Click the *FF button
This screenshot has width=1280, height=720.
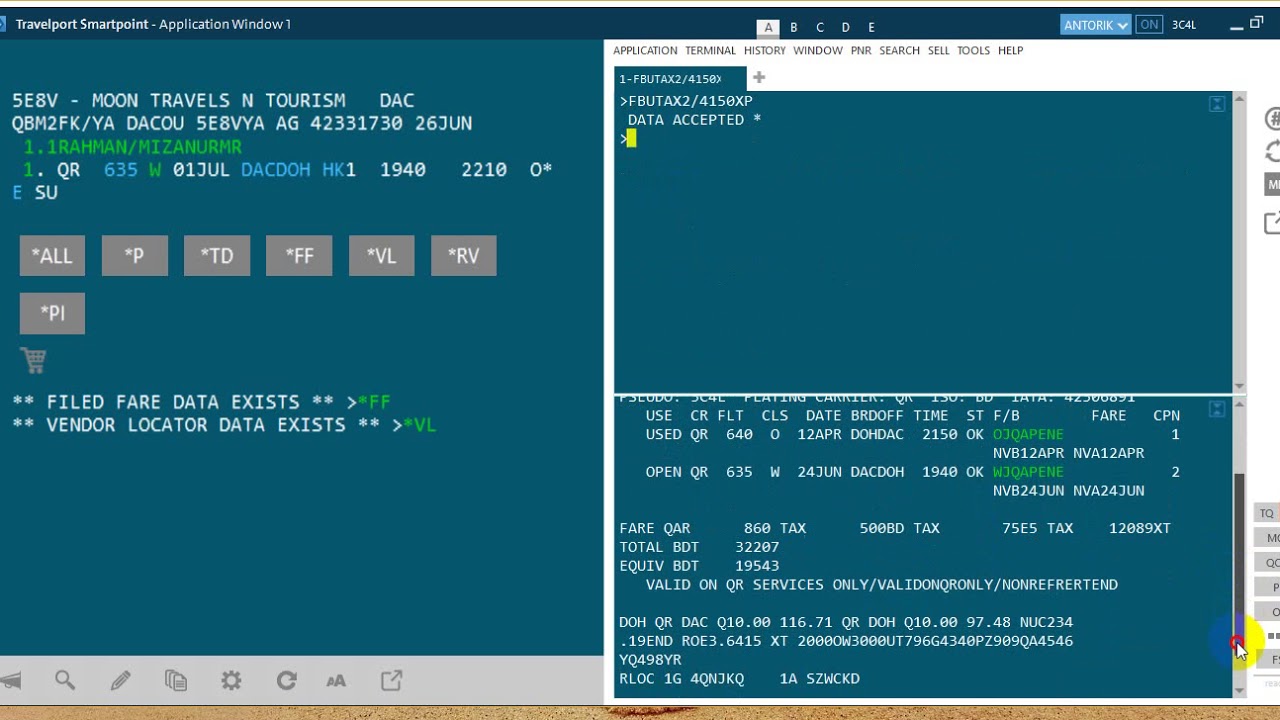coord(299,256)
